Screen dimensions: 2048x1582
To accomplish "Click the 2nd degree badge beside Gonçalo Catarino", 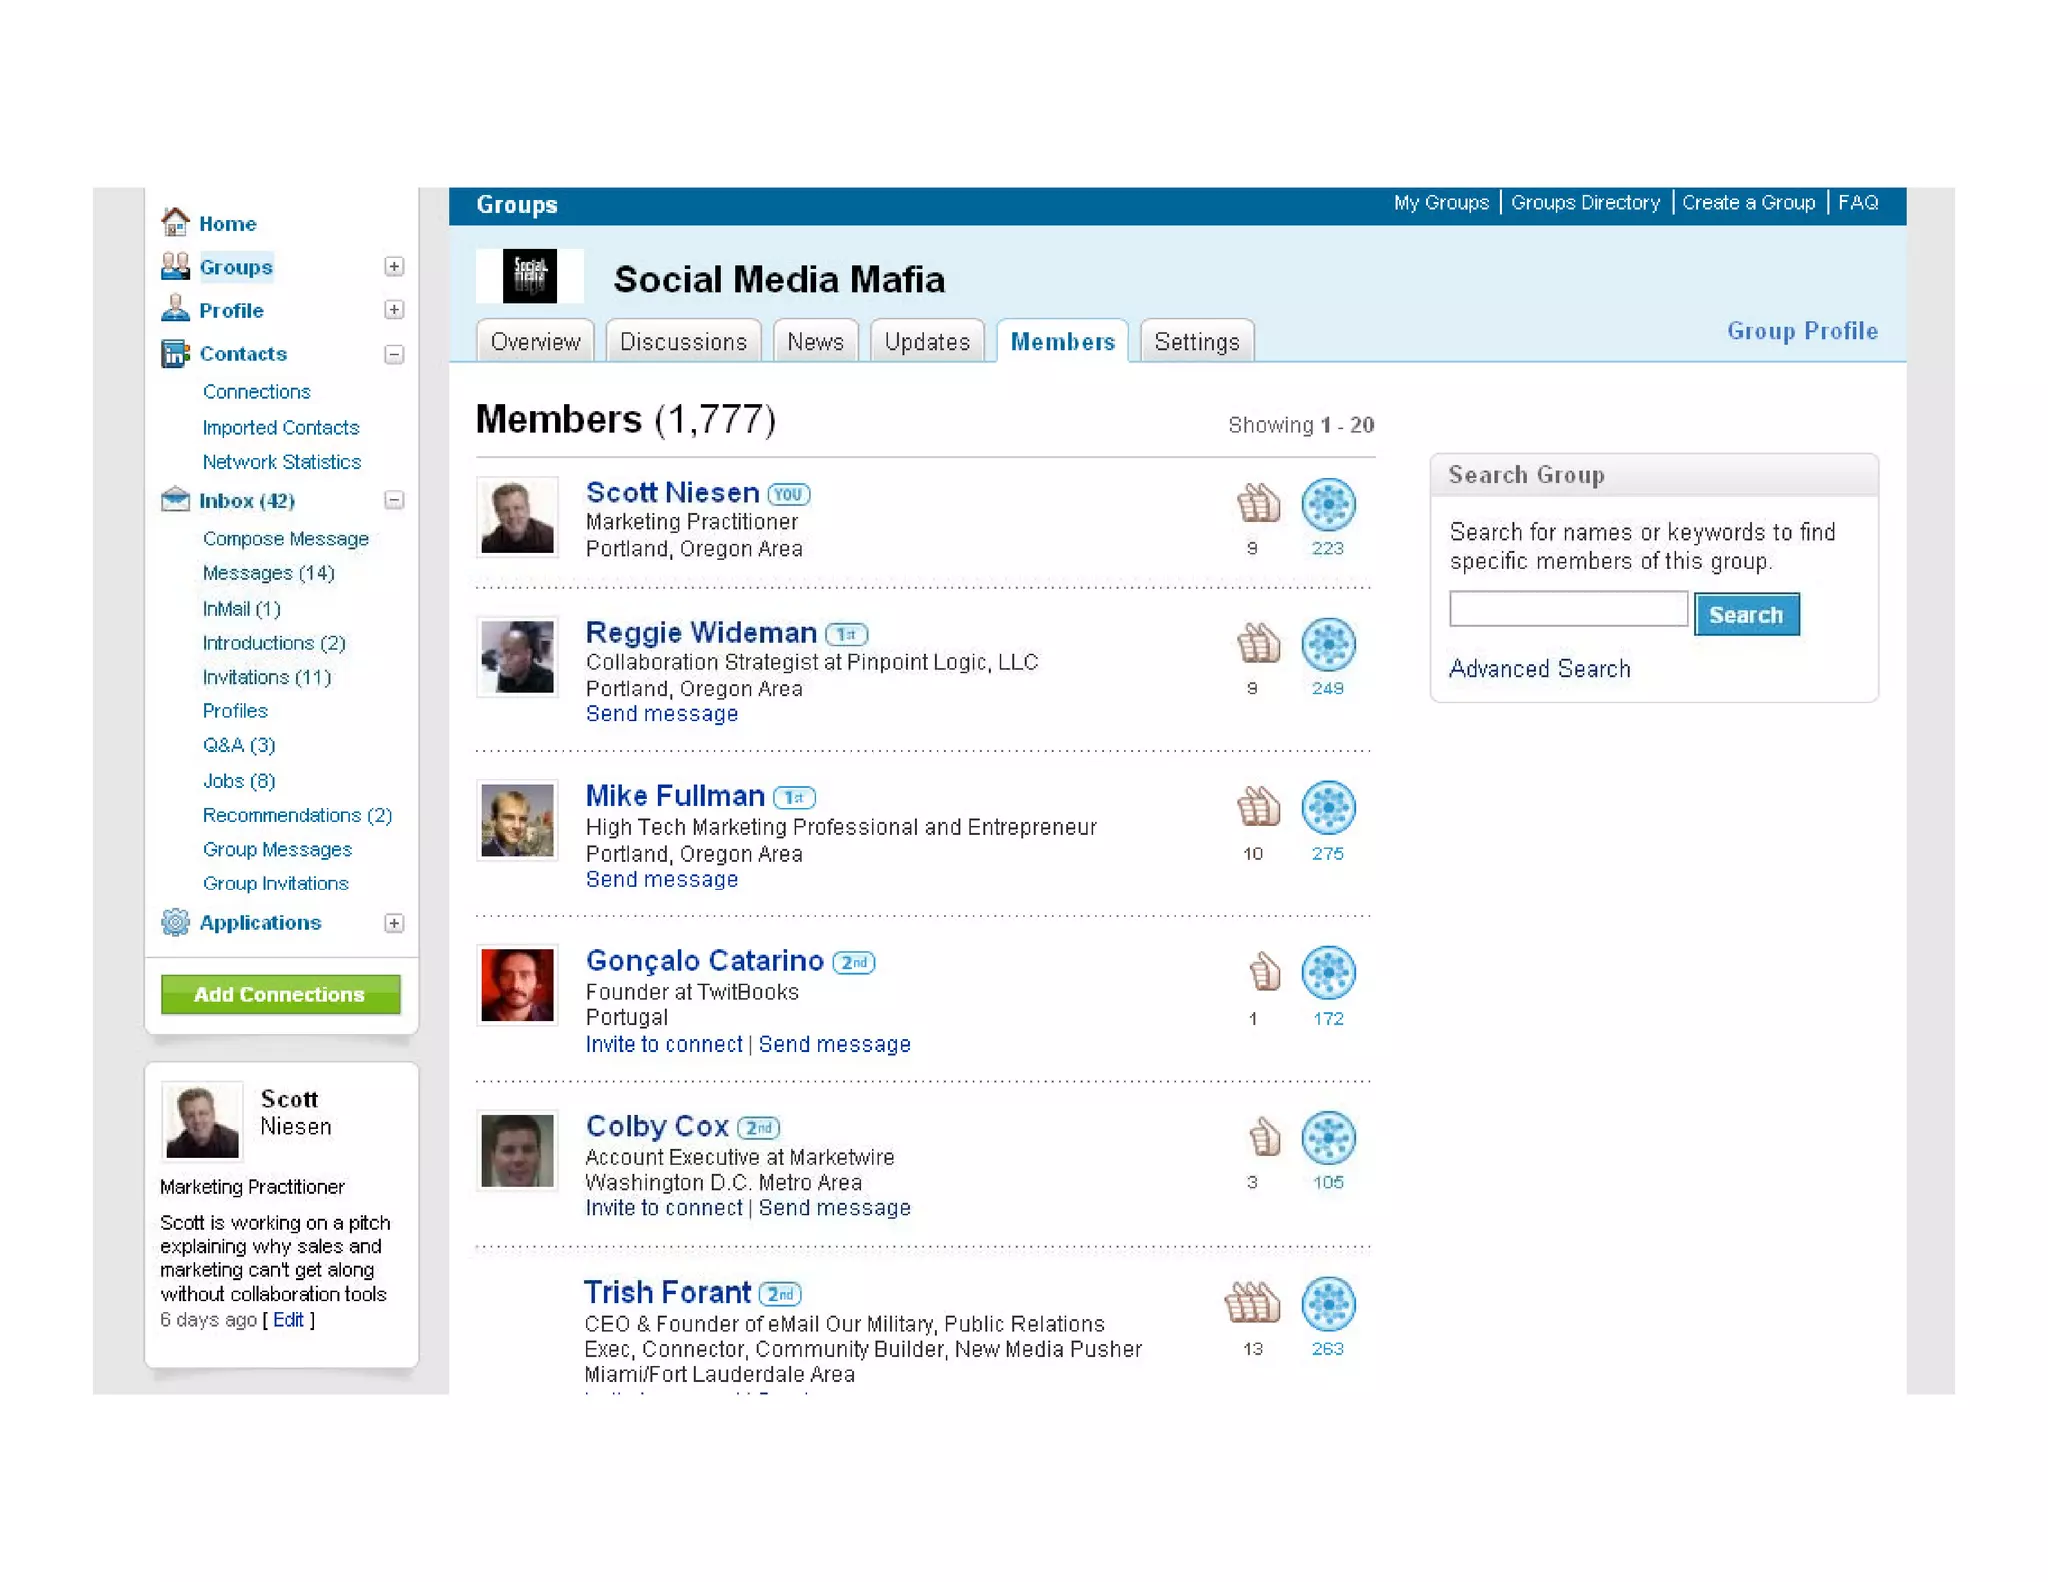I will coord(854,962).
